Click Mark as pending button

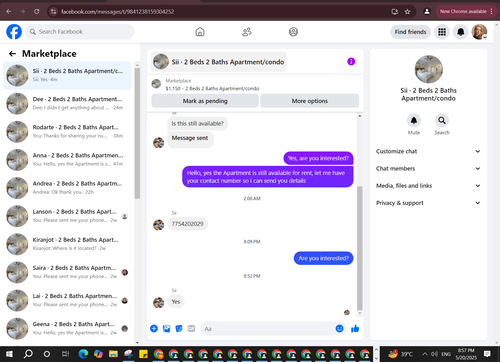coord(205,101)
